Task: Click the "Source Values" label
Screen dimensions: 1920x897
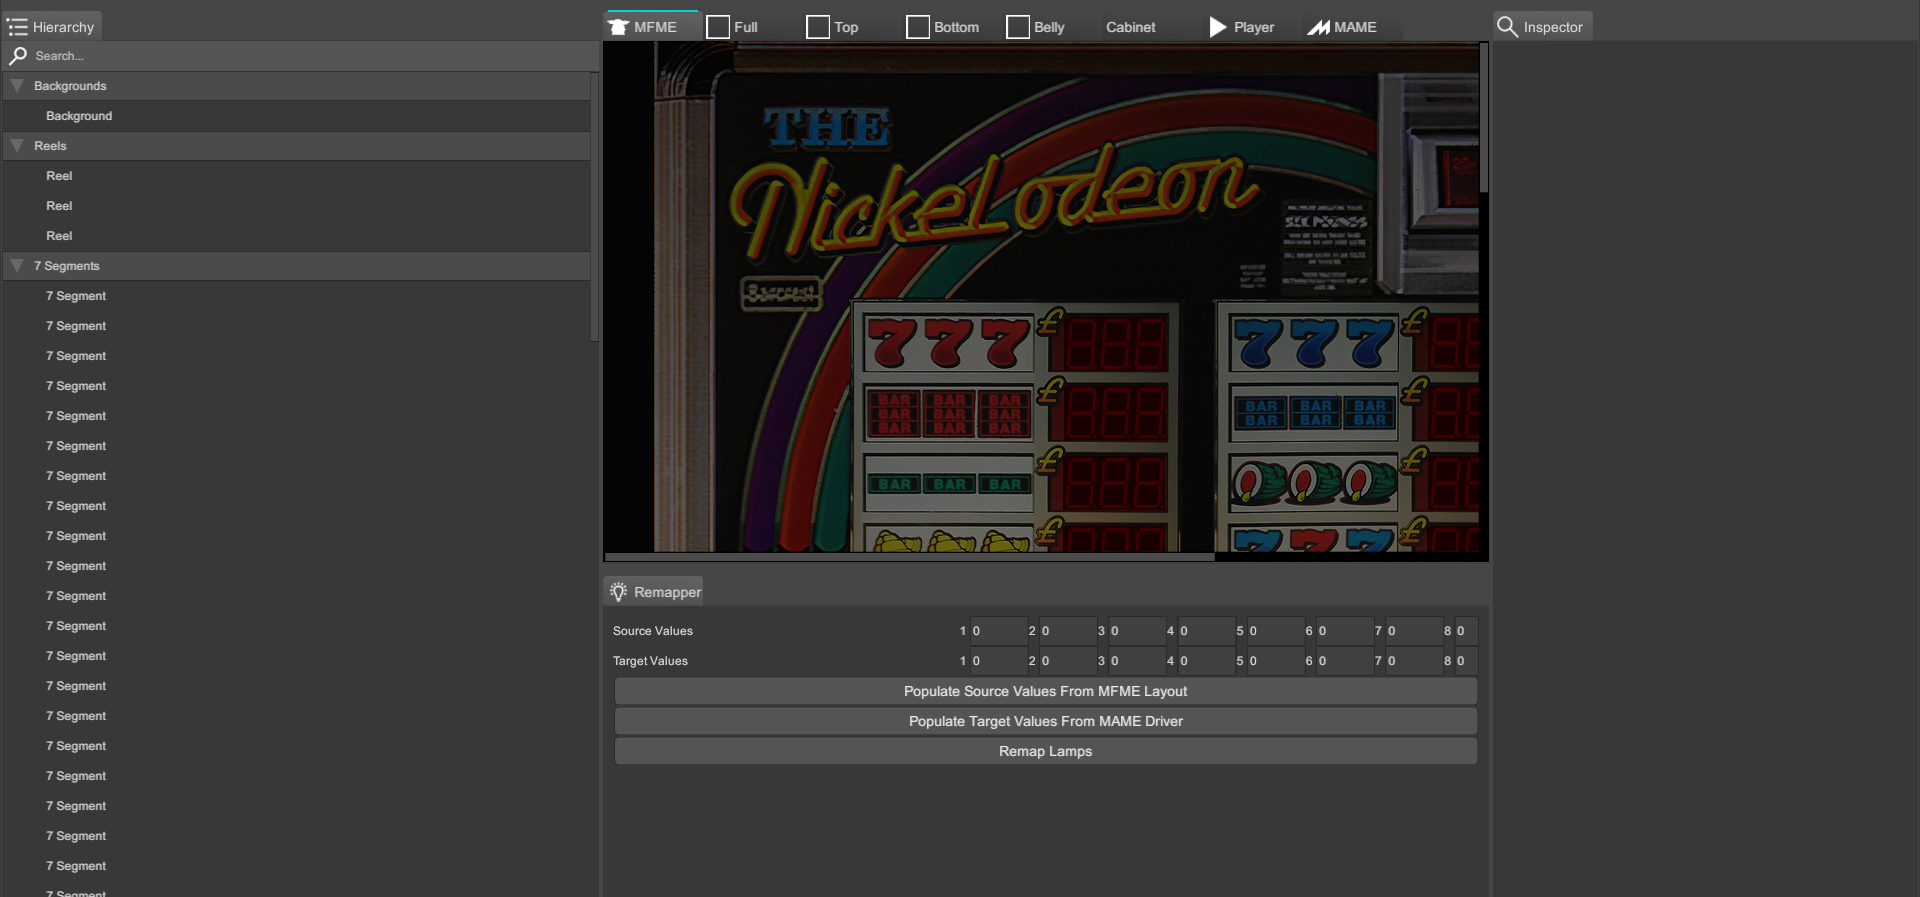Action: tap(653, 631)
